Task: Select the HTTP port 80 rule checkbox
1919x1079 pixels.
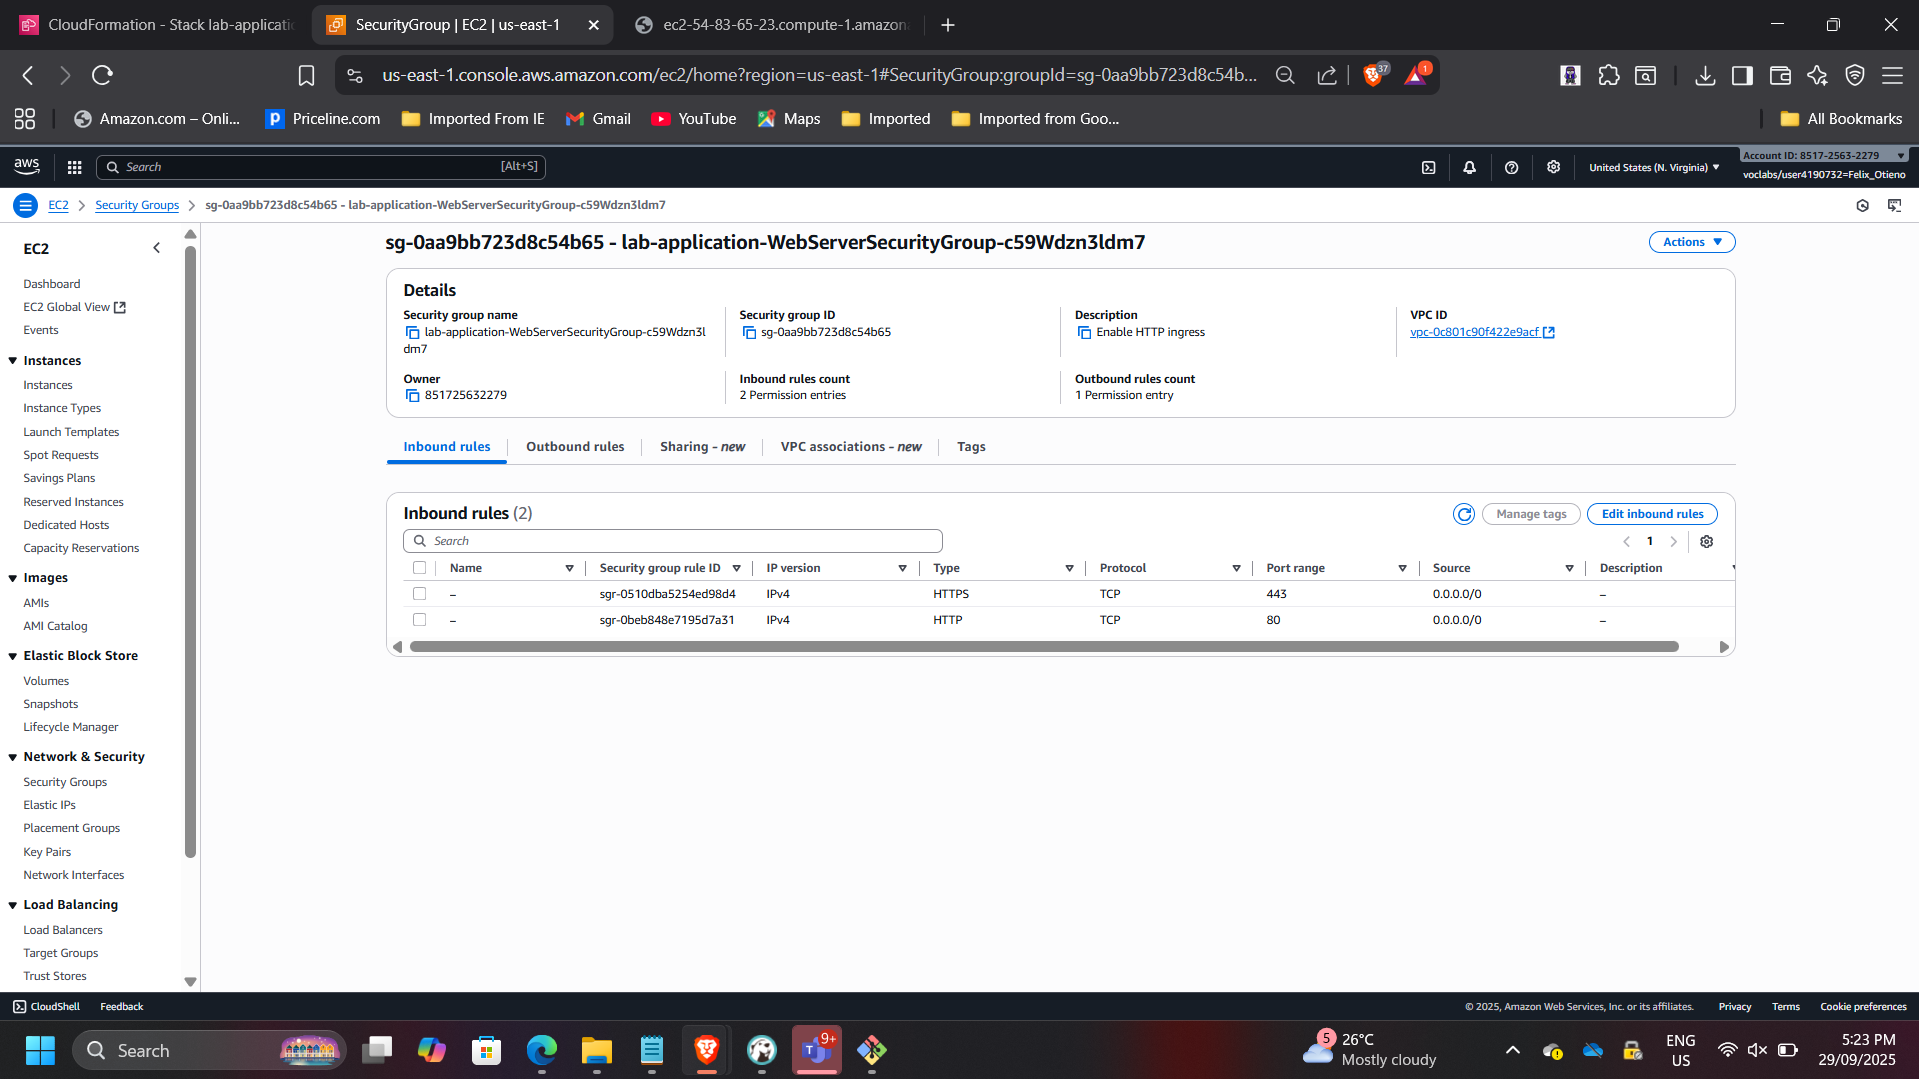Action: [420, 620]
